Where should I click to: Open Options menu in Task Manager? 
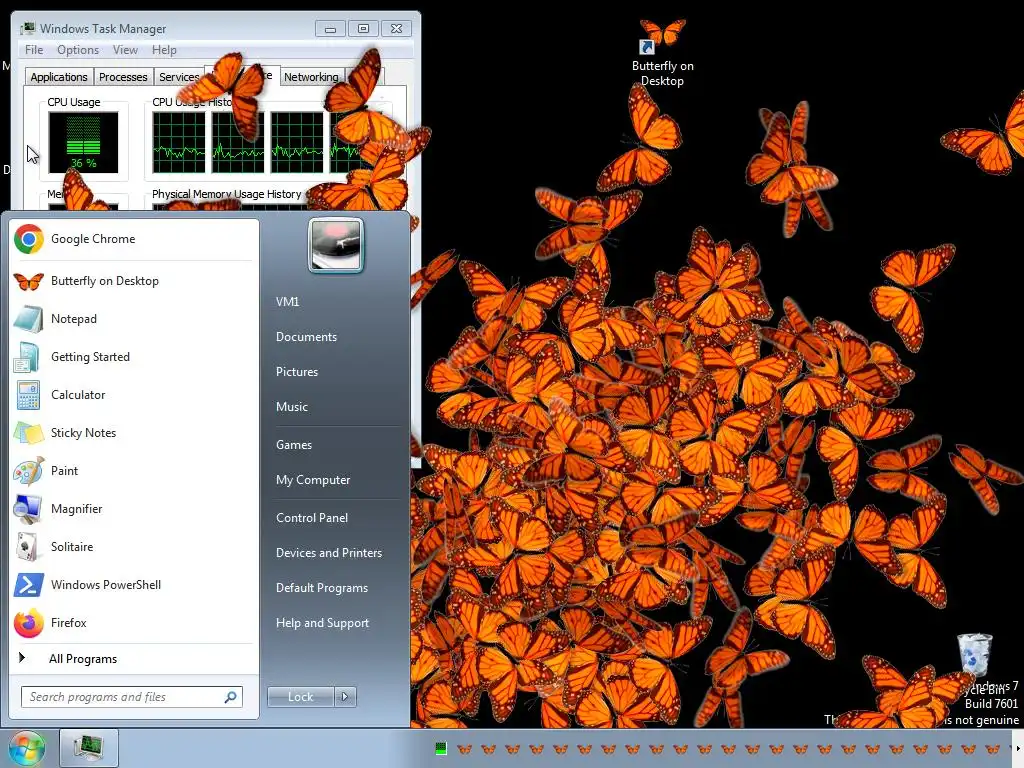point(78,50)
